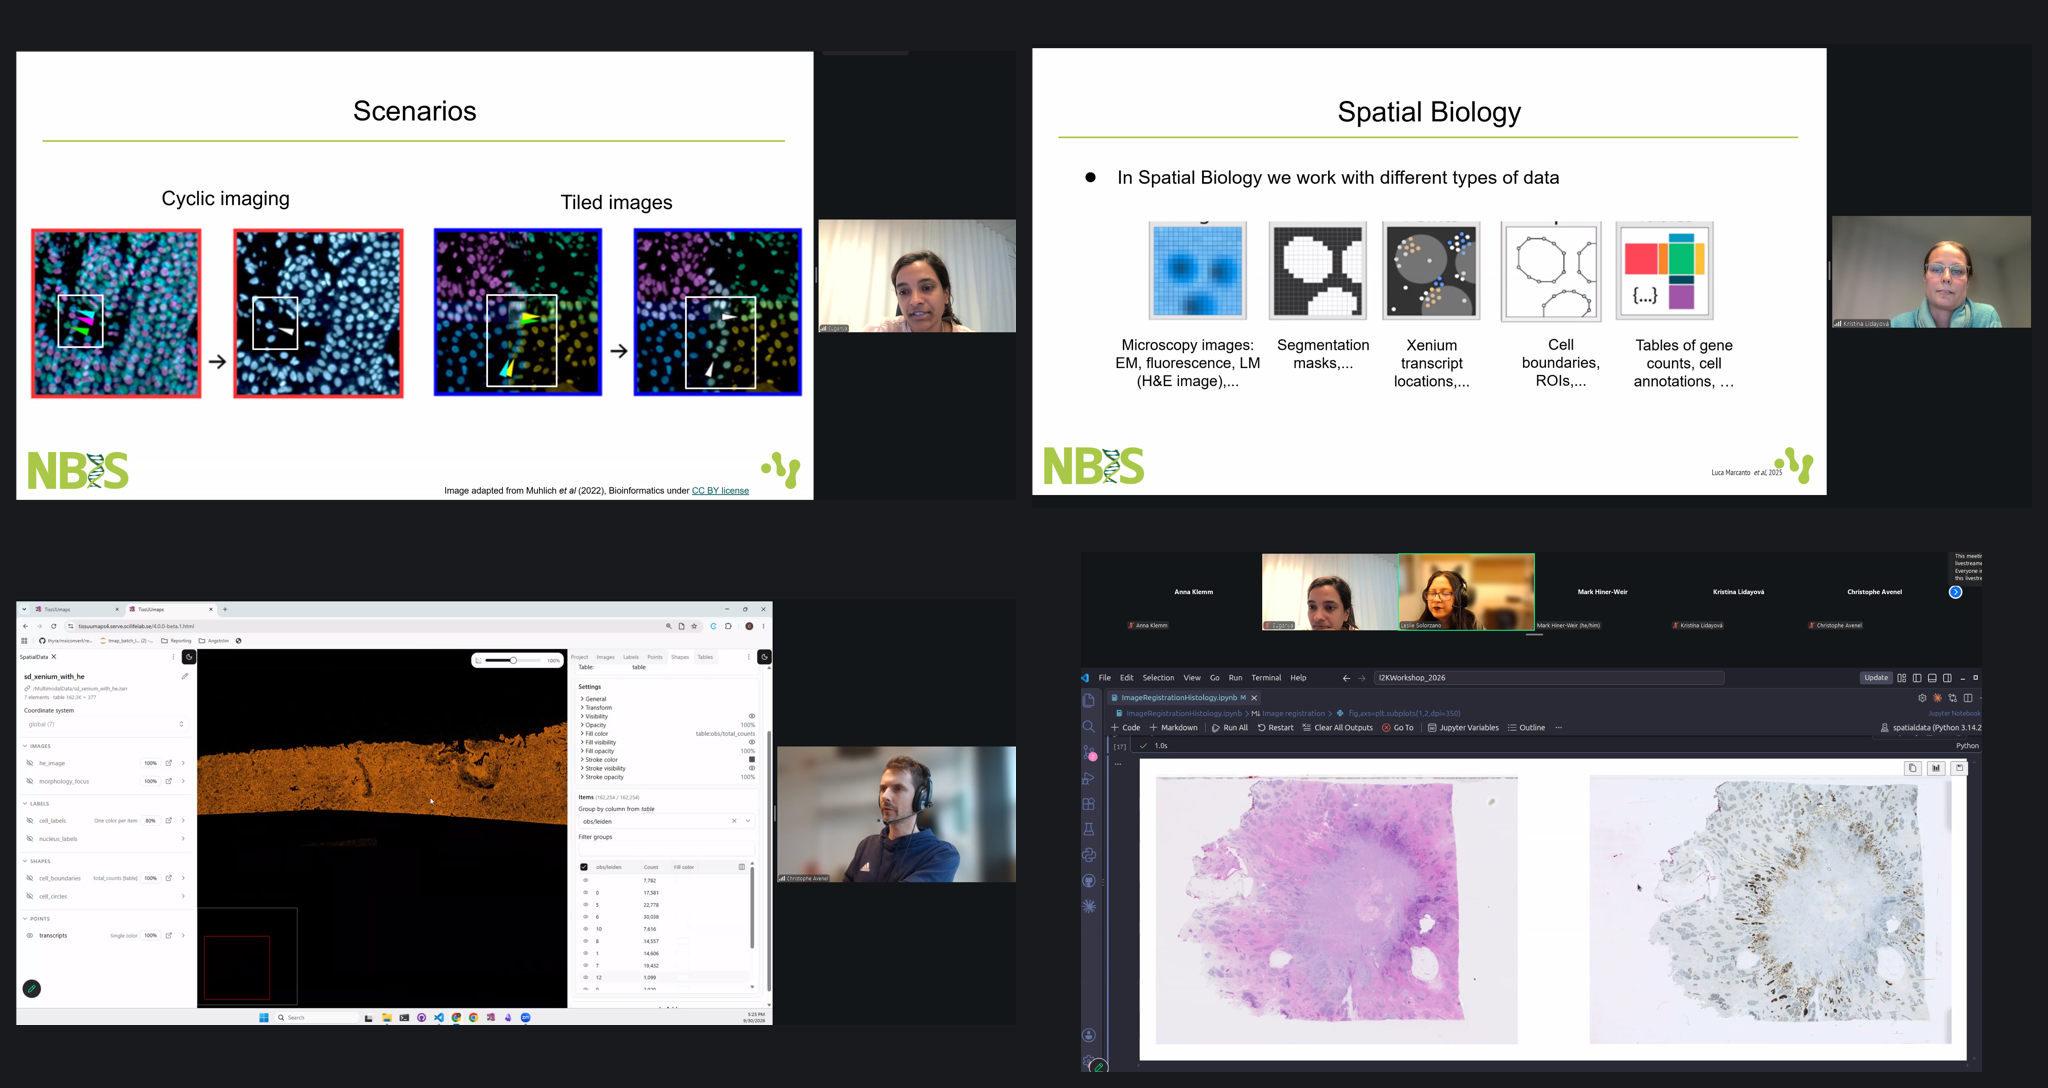This screenshot has width=2048, height=1088.
Task: Uncheck select-all checkbox in obs/leiden table
Action: [584, 867]
